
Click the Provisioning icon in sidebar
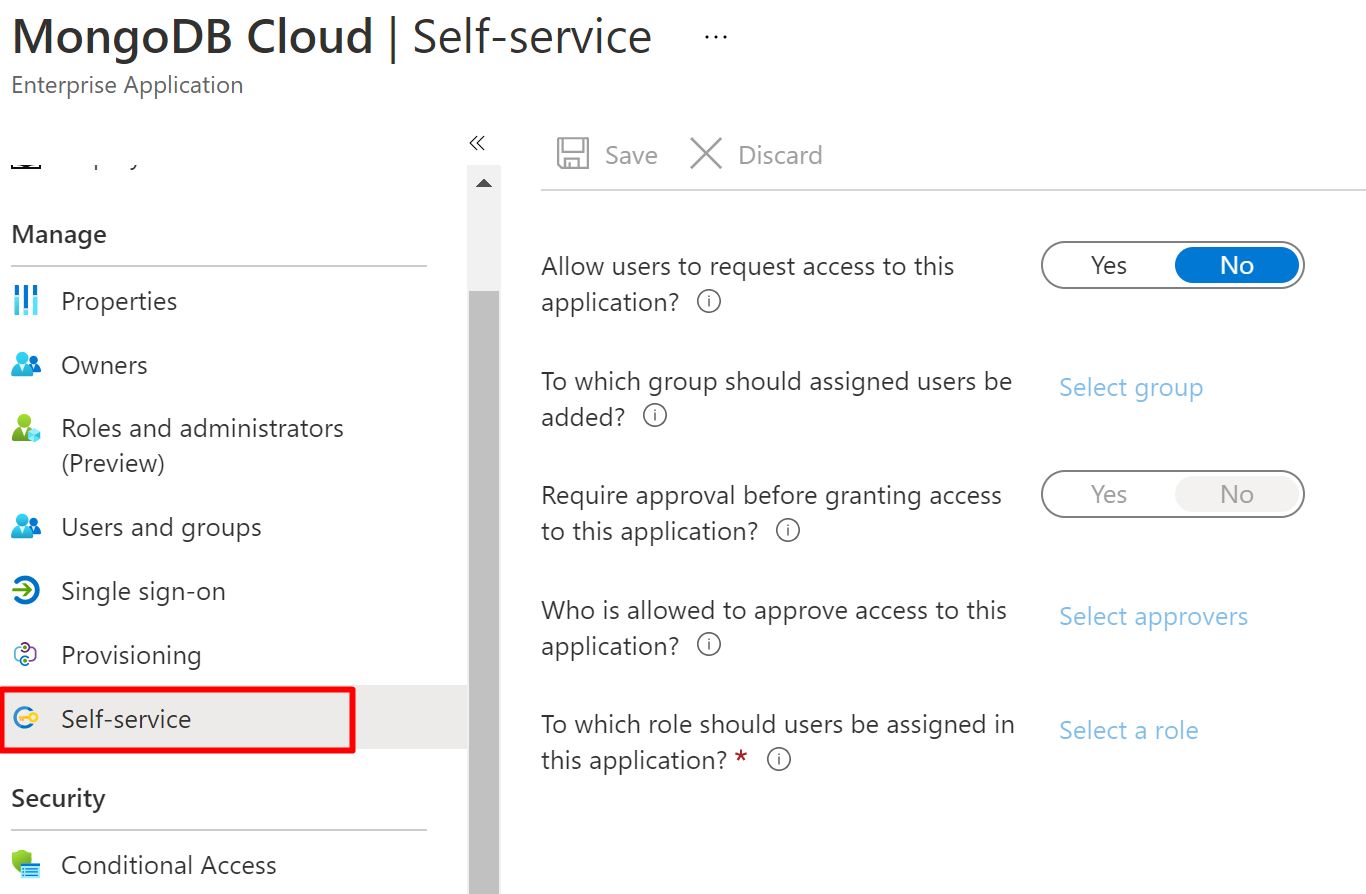[26, 655]
